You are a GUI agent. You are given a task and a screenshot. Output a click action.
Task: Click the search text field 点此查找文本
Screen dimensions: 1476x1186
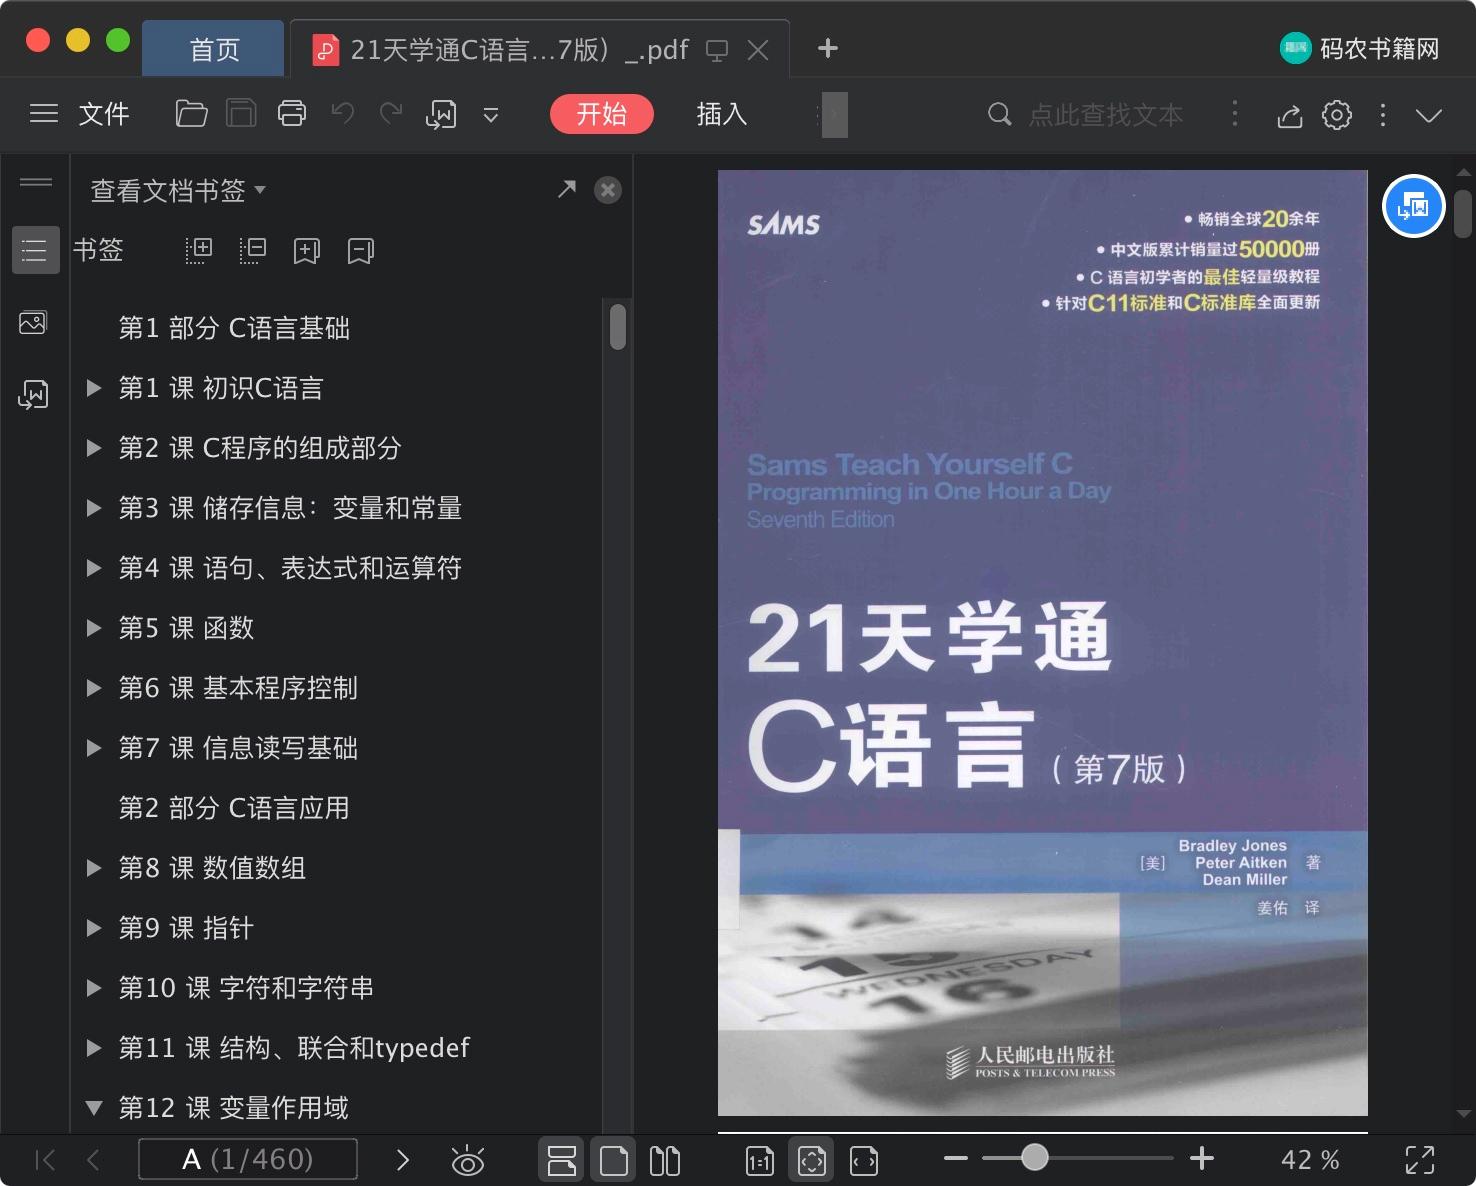coord(1106,115)
